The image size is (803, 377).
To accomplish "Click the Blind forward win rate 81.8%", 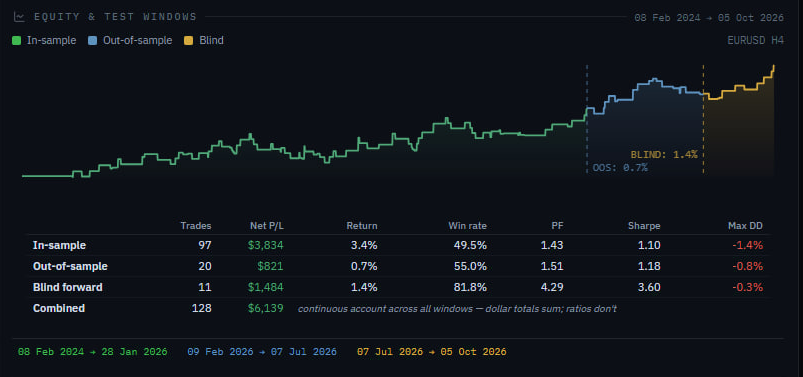I will tap(470, 287).
